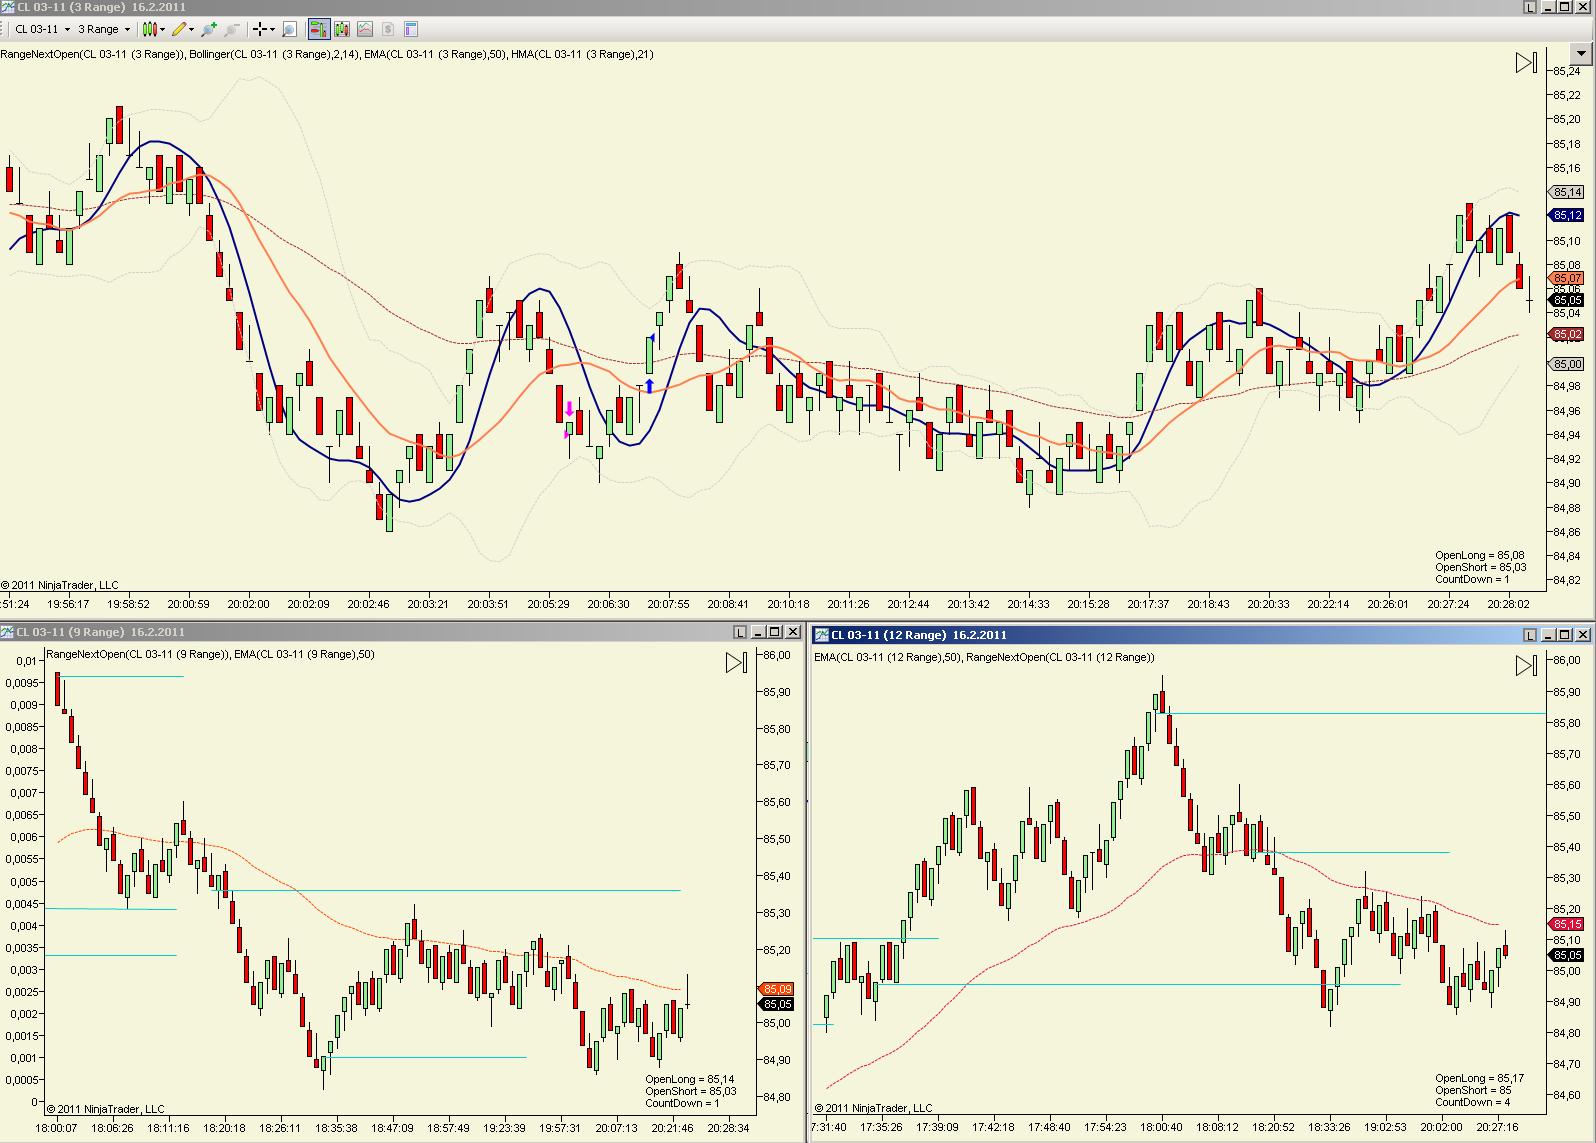1596x1143 pixels.
Task: Click the greyed-out Strategies dollar icon
Action: 388,29
